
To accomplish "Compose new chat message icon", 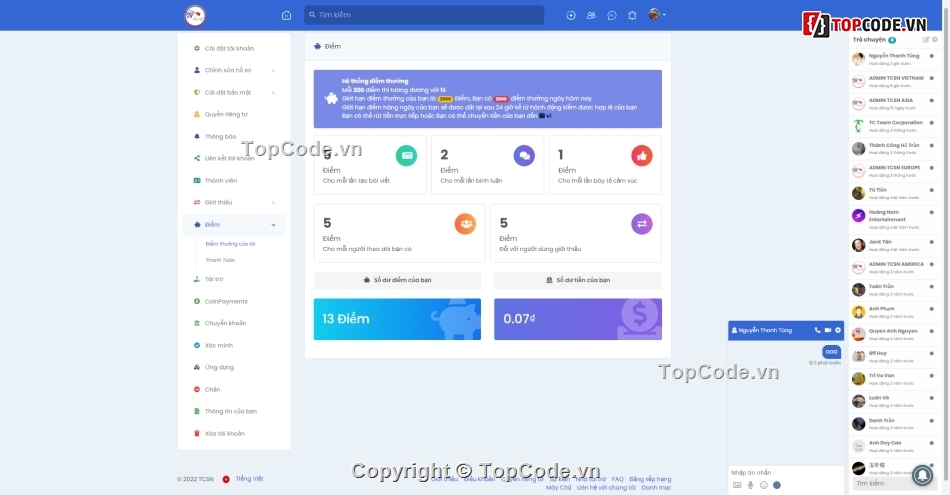I will (x=926, y=39).
